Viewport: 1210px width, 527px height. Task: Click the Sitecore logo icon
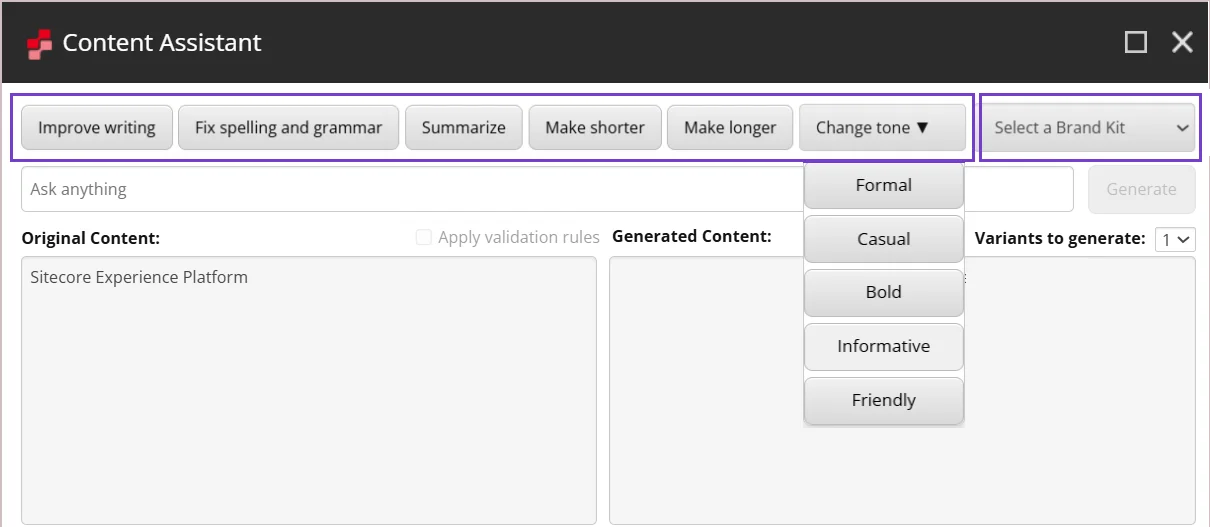(x=39, y=44)
